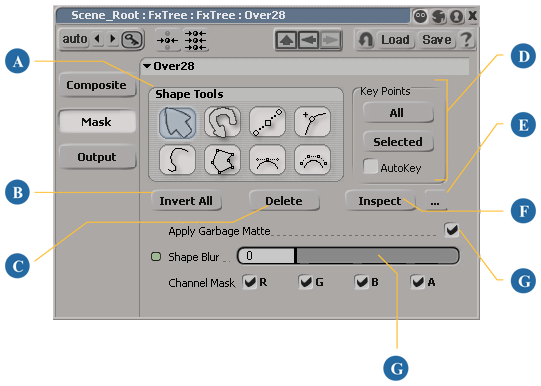This screenshot has width=541, height=386.
Task: Open the ellipsis menu next to Inspect
Action: [x=435, y=201]
